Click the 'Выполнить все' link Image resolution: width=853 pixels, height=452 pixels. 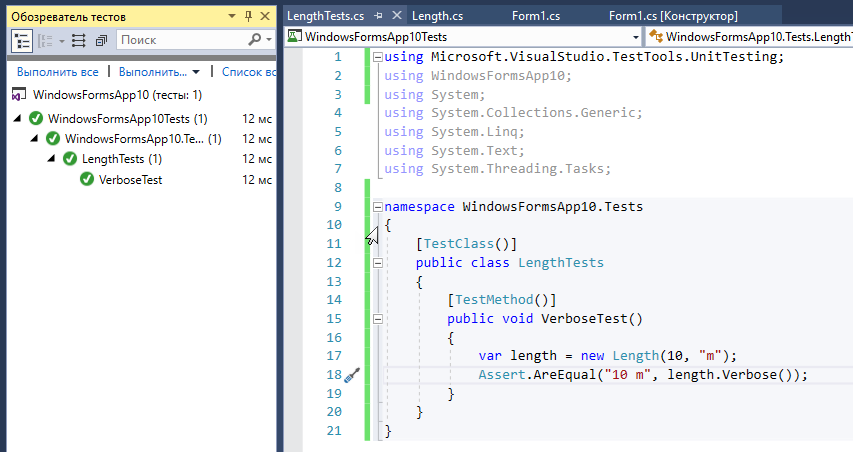[x=57, y=72]
